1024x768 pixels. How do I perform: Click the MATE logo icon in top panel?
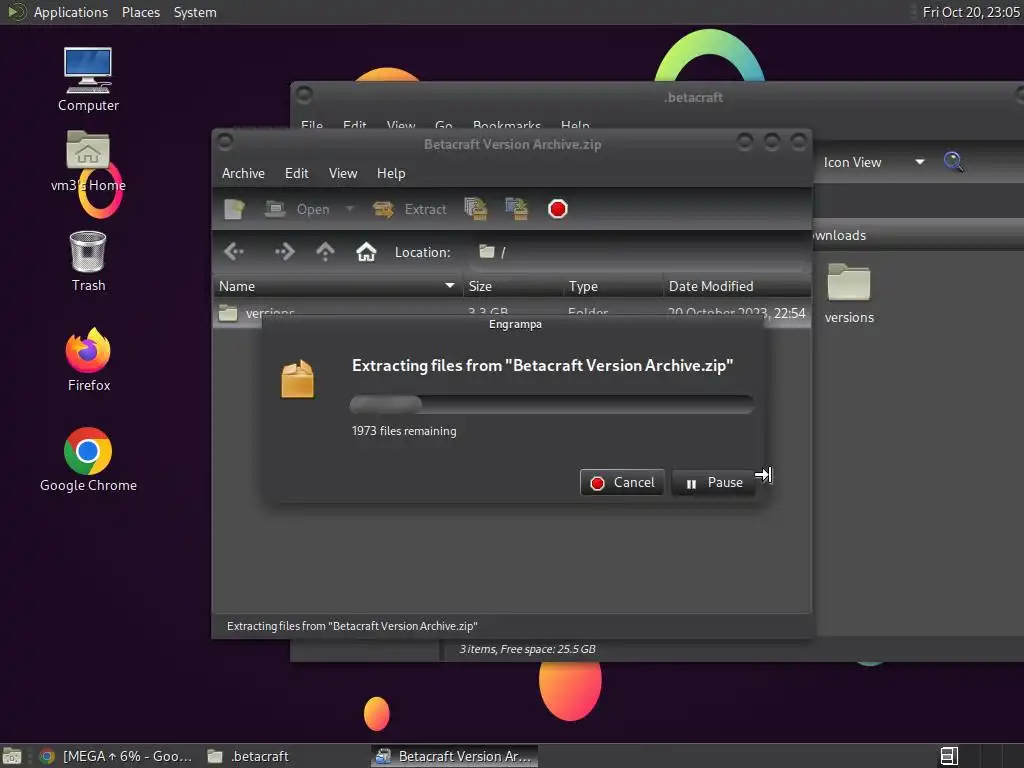pos(16,12)
